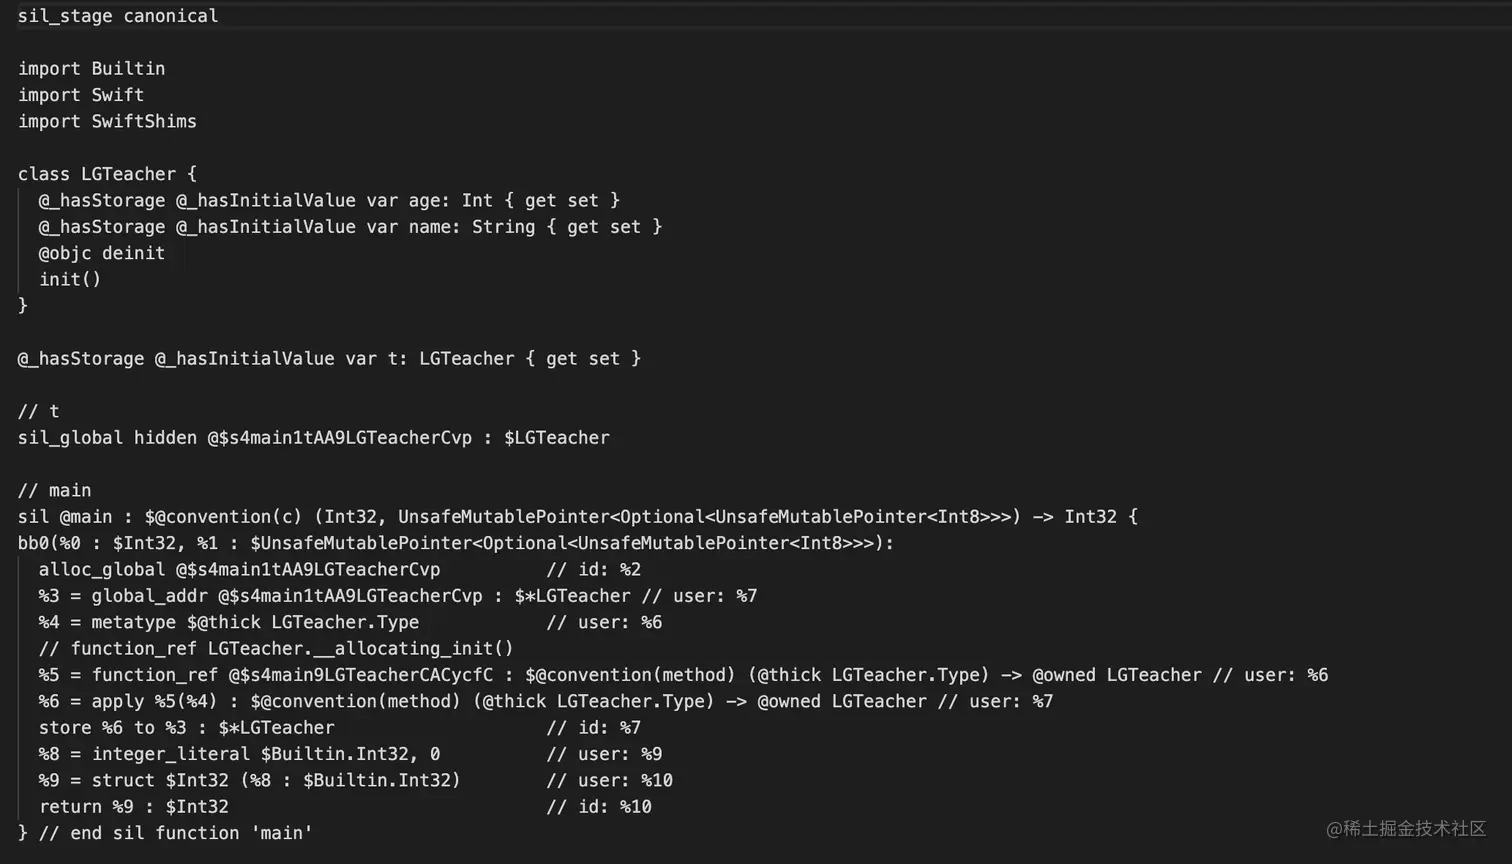Click the '// main' comment

54,490
